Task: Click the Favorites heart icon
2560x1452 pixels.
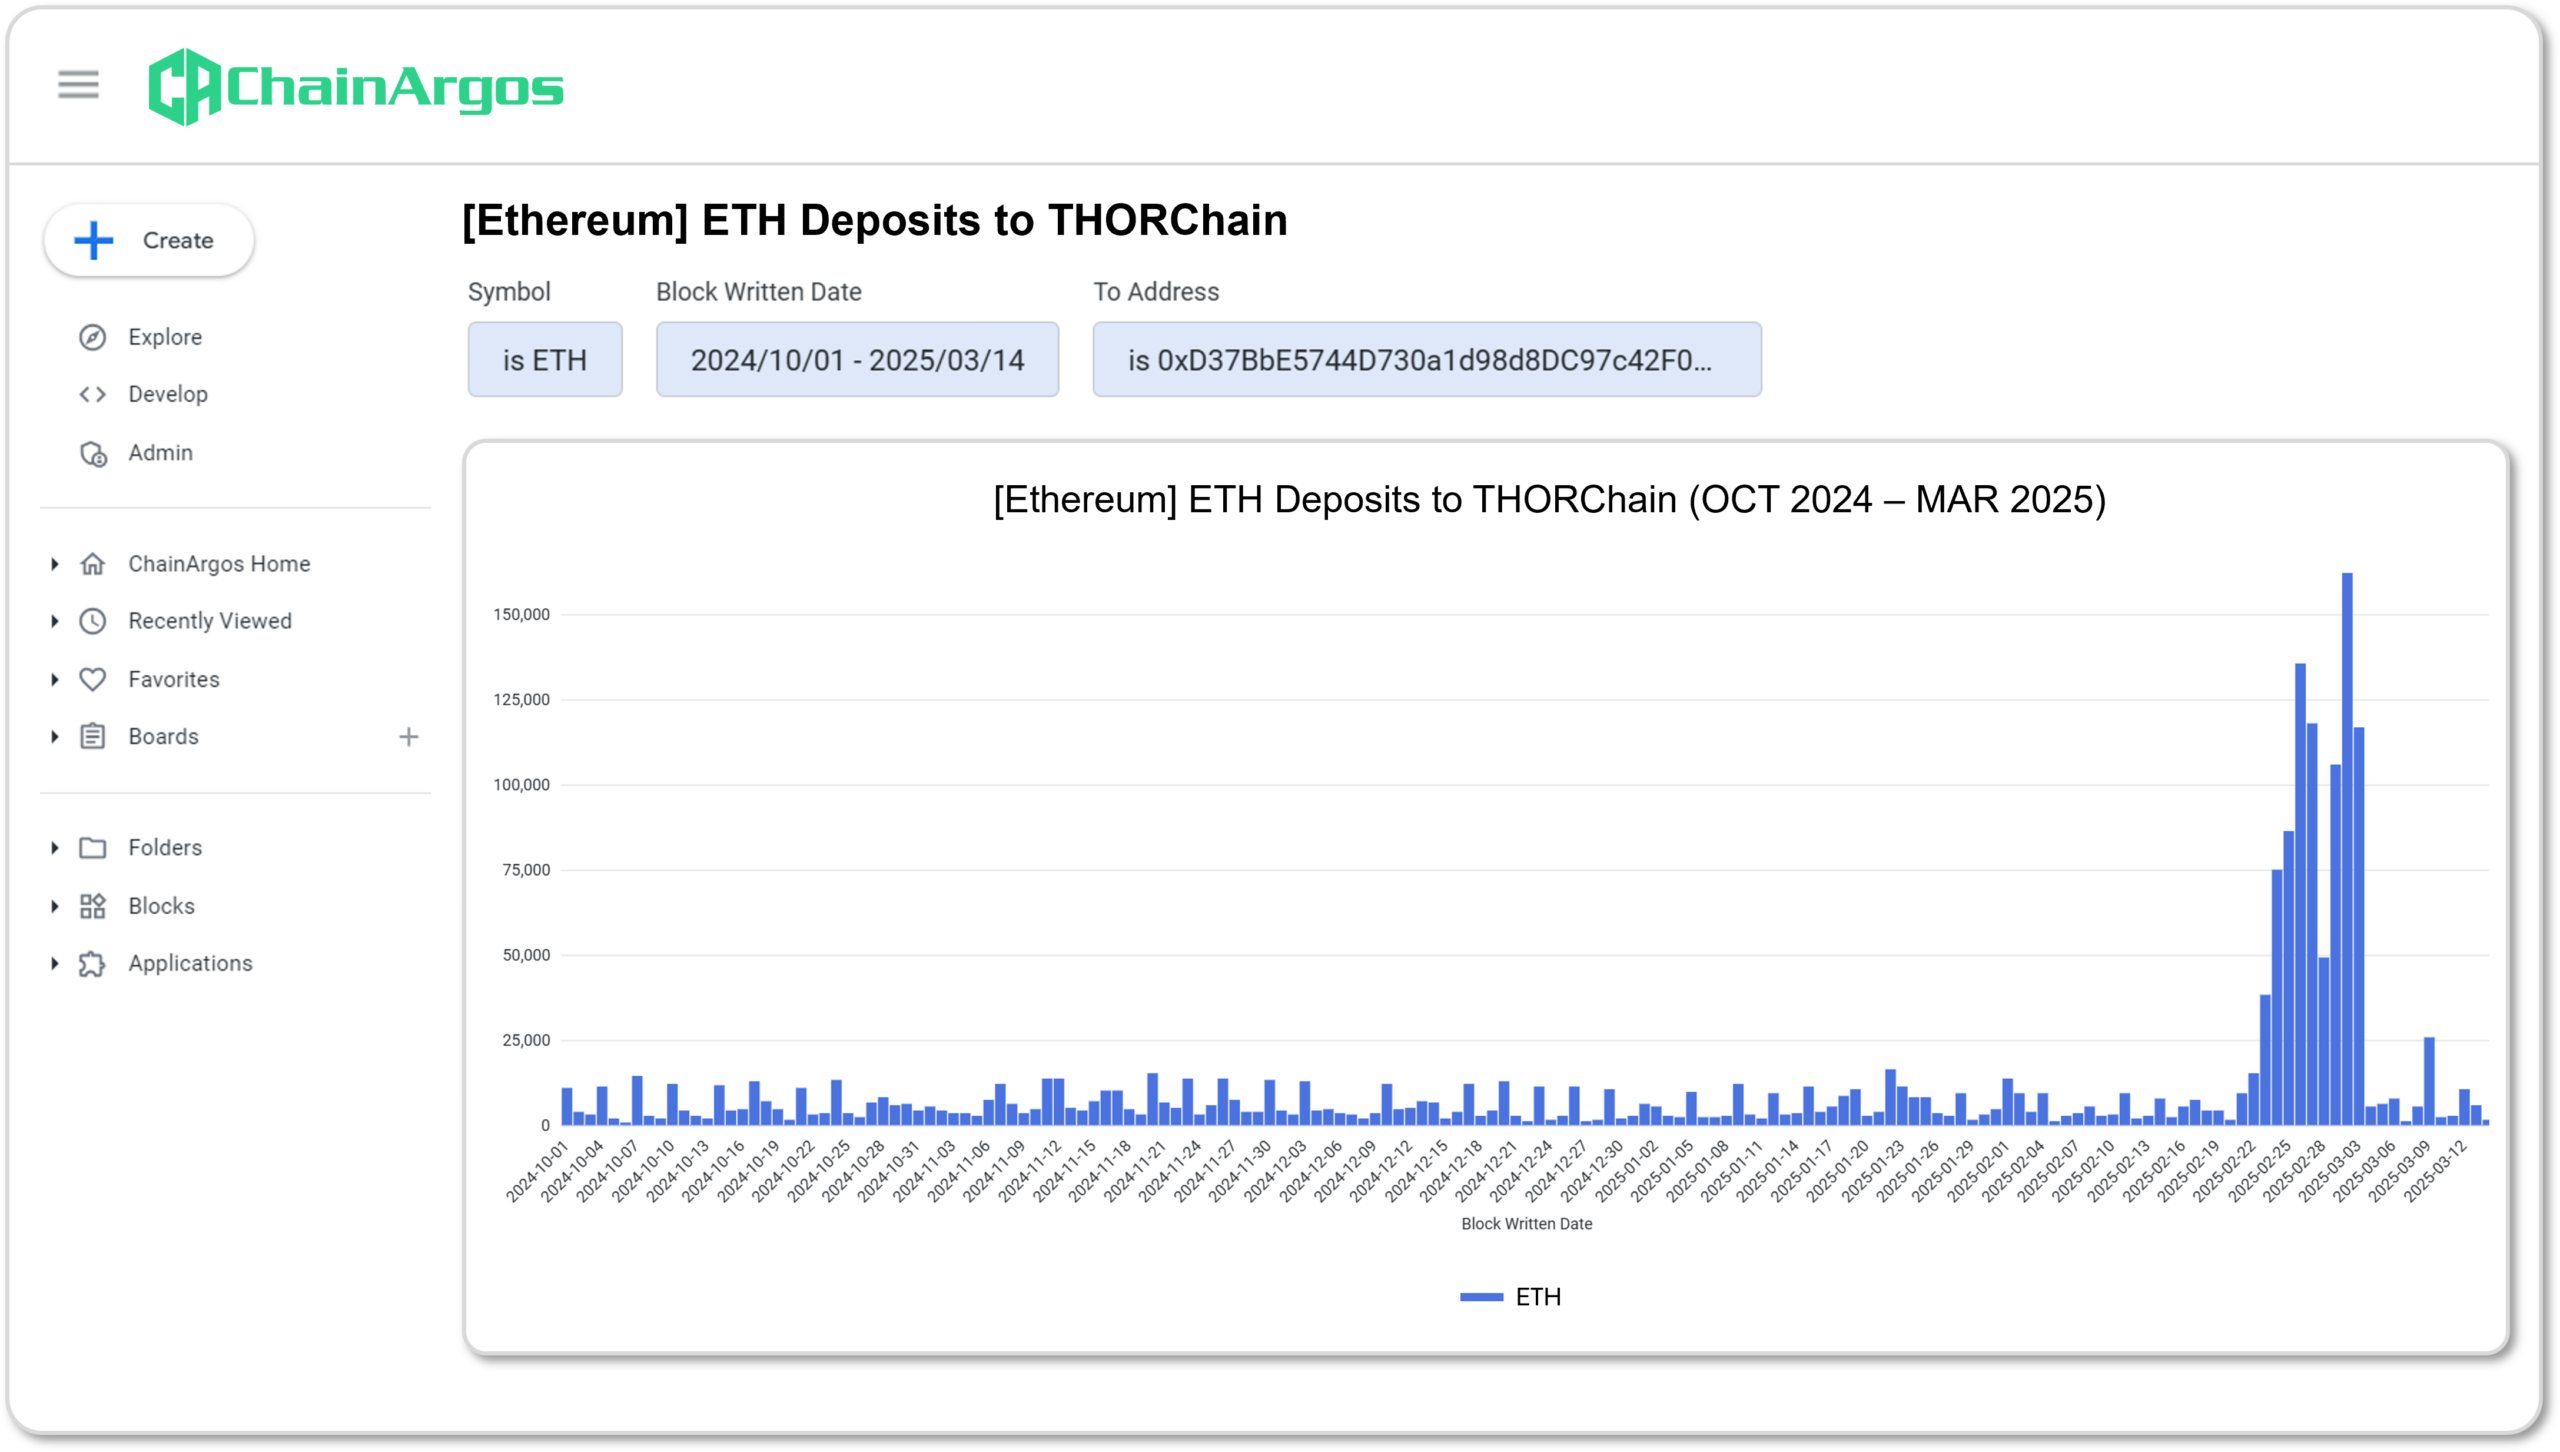Action: coord(93,680)
